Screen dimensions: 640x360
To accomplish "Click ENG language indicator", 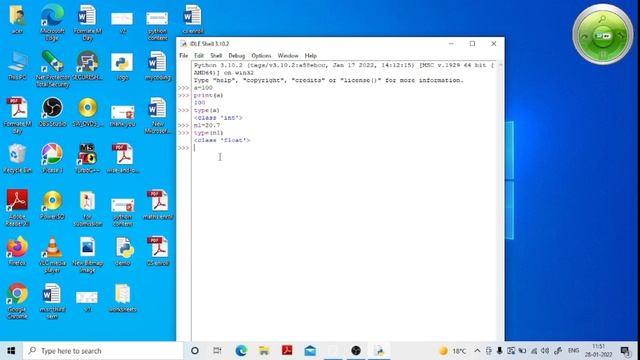I will click(x=573, y=351).
